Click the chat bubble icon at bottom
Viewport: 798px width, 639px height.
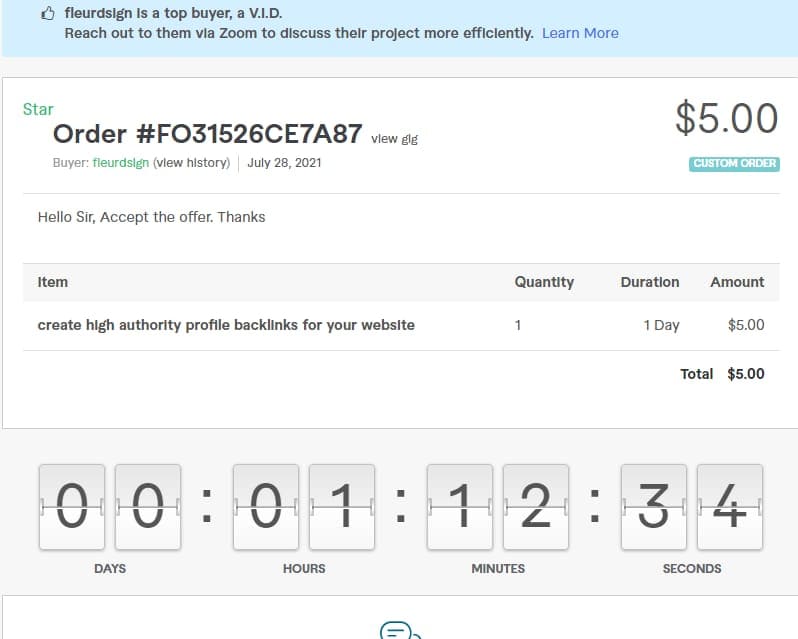pyautogui.click(x=399, y=631)
